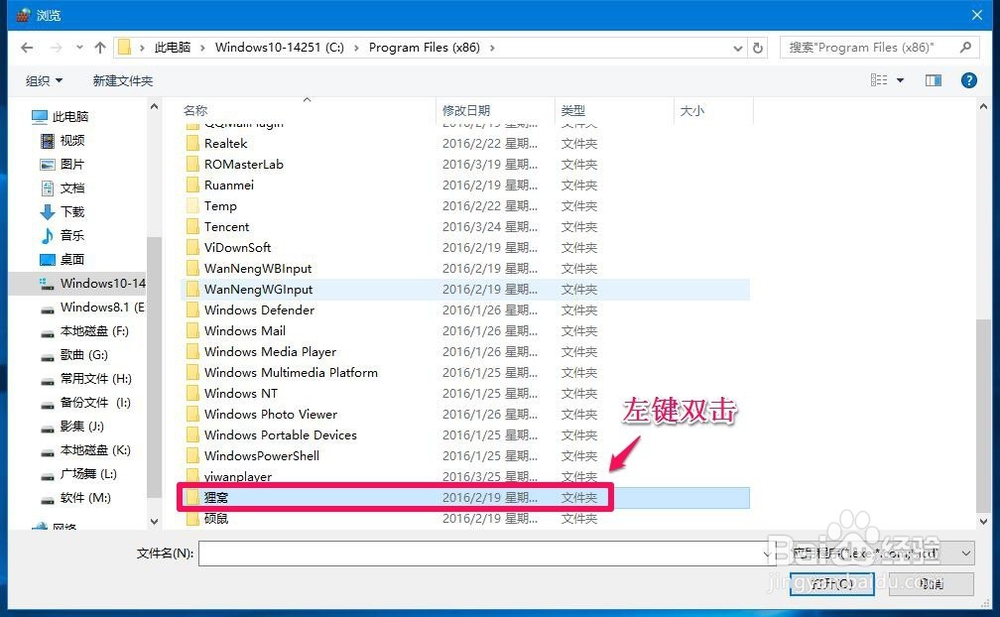Sort by the 修改日期 column header
1000x617 pixels.
coord(465,111)
